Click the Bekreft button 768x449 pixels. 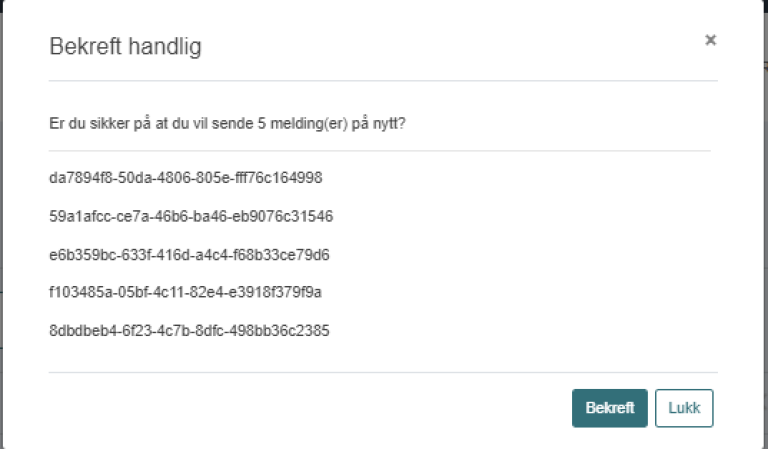[x=609, y=408]
